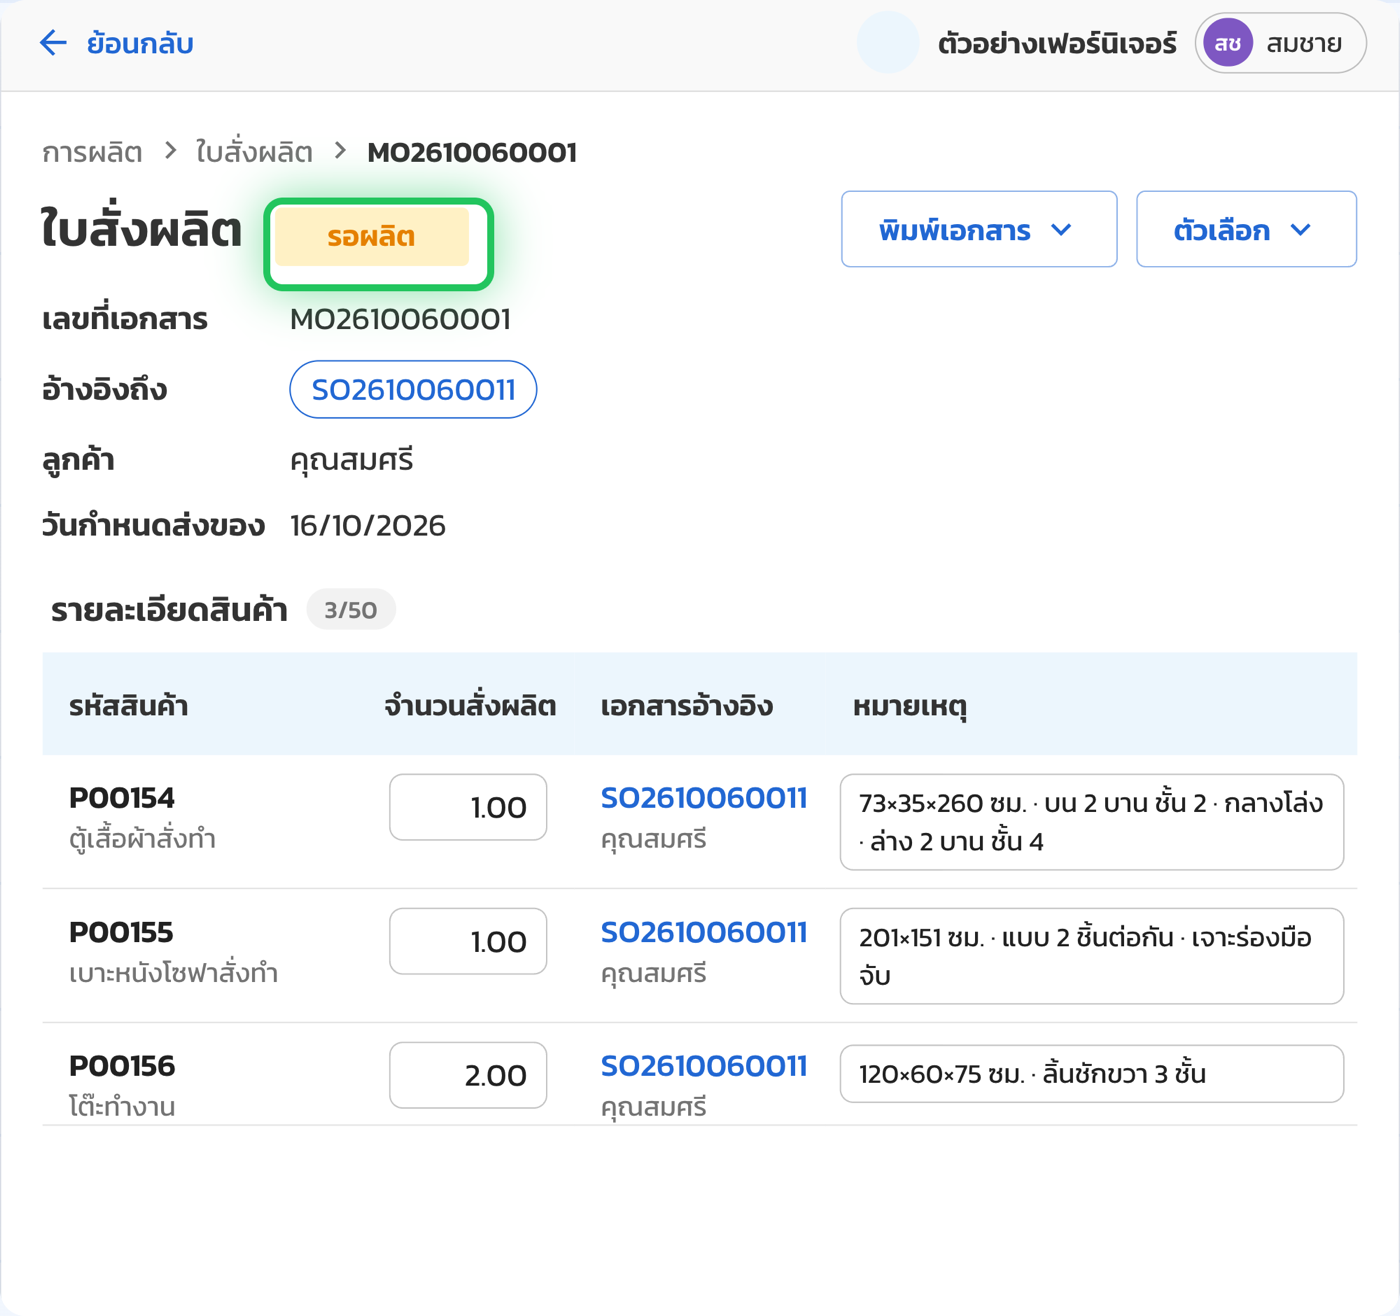Click chevron on พิมพ์เอกสาร button
The width and height of the screenshot is (1400, 1316).
[x=1062, y=230]
